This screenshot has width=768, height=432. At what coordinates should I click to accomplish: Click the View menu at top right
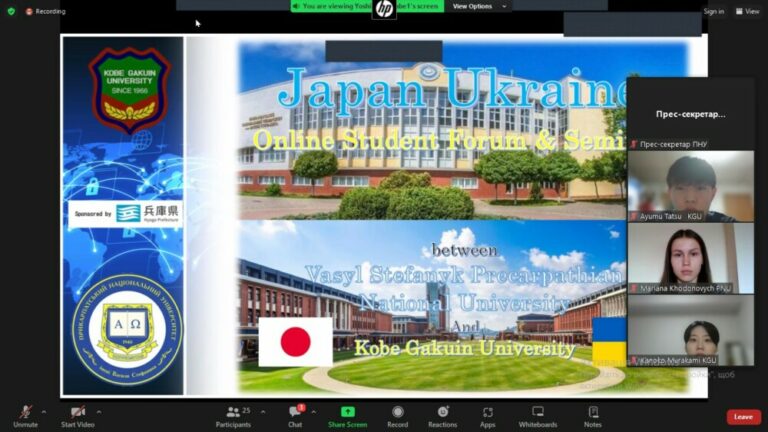click(747, 11)
